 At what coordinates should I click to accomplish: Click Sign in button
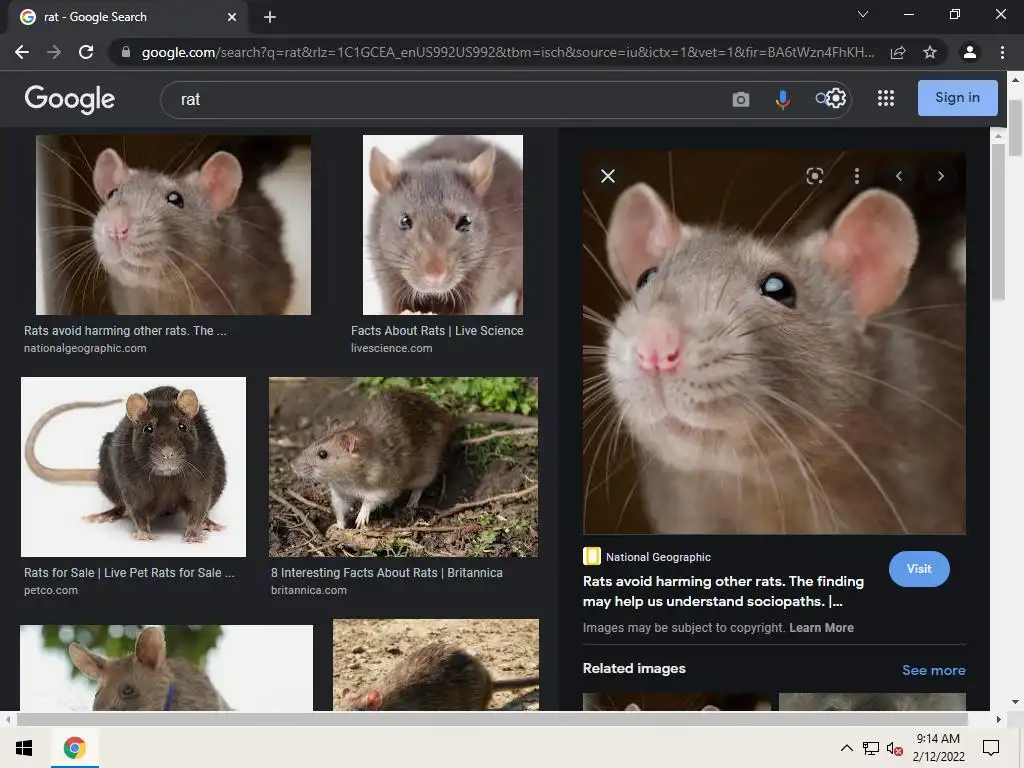point(957,98)
